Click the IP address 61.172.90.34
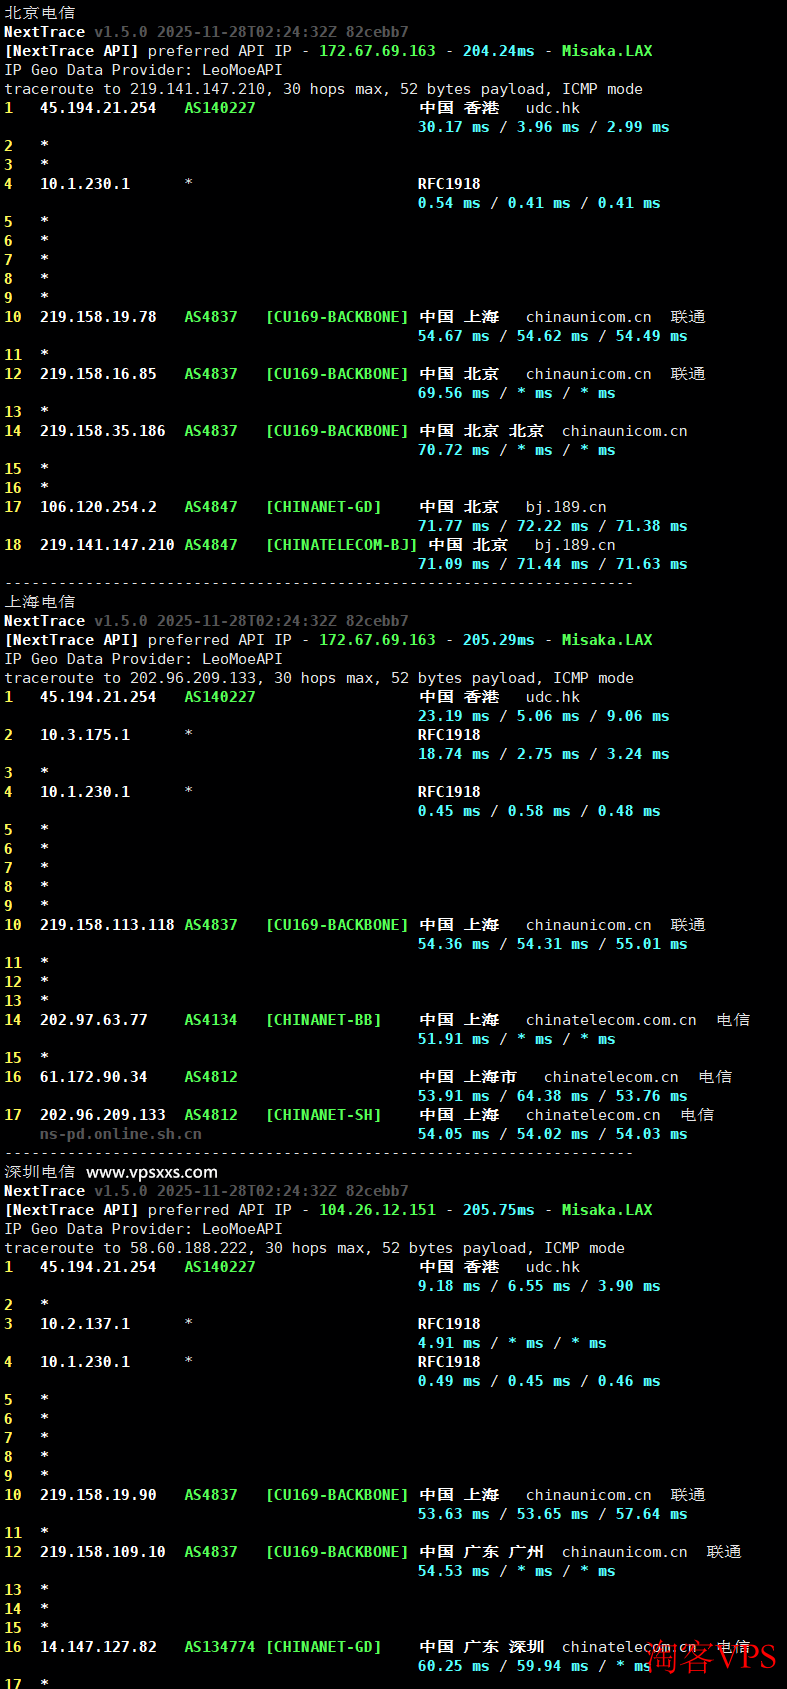 (x=93, y=1077)
